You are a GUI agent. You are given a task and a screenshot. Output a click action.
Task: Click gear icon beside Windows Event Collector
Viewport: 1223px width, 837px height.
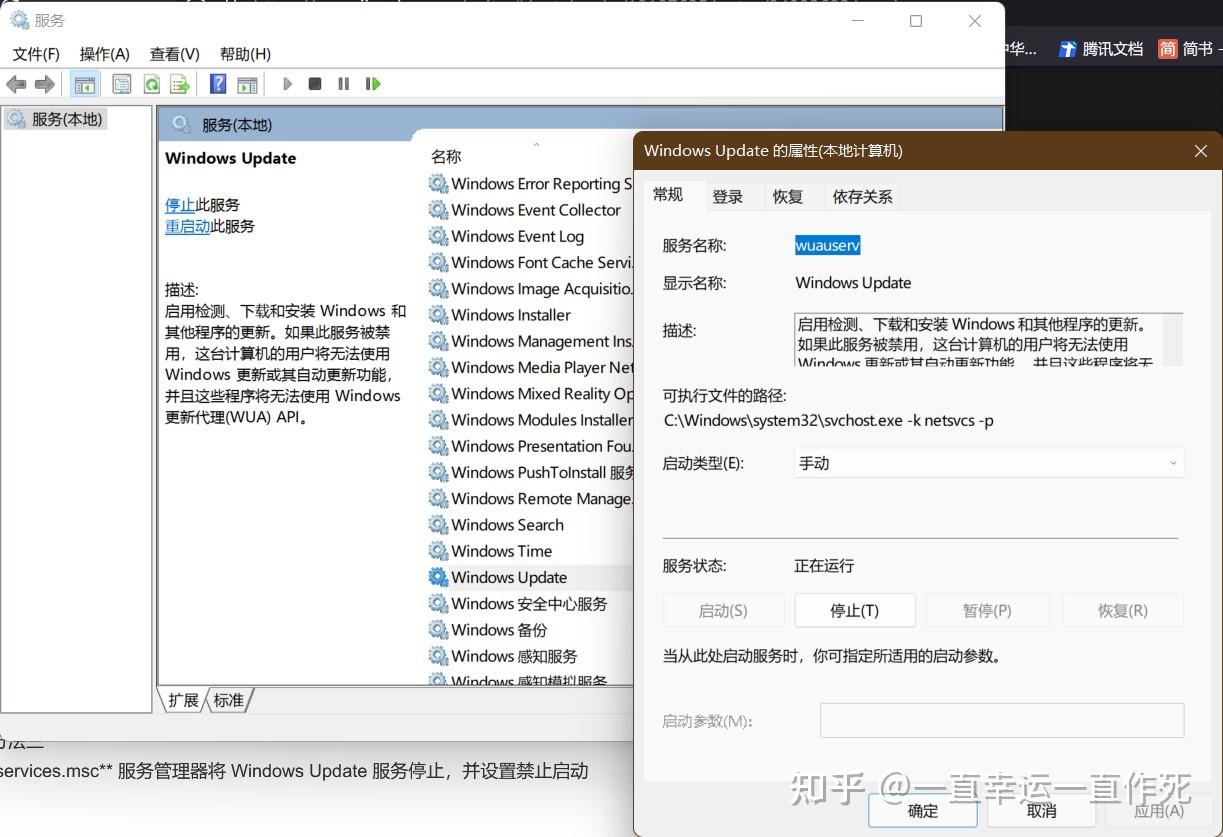[x=438, y=210]
